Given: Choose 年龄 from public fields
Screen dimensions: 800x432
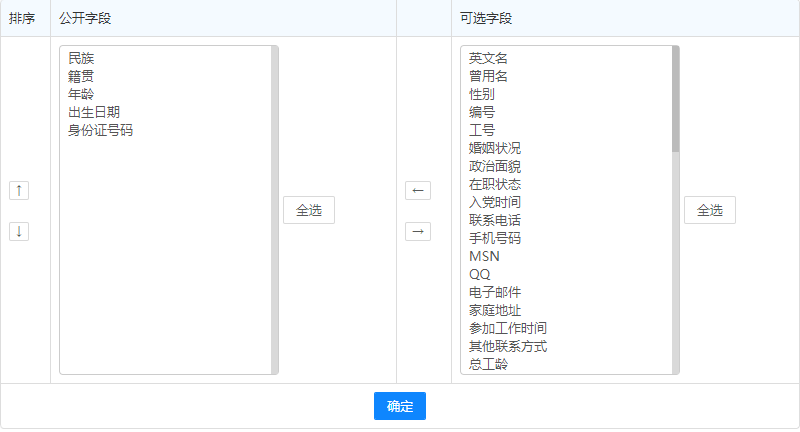Looking at the screenshot, I should point(81,94).
